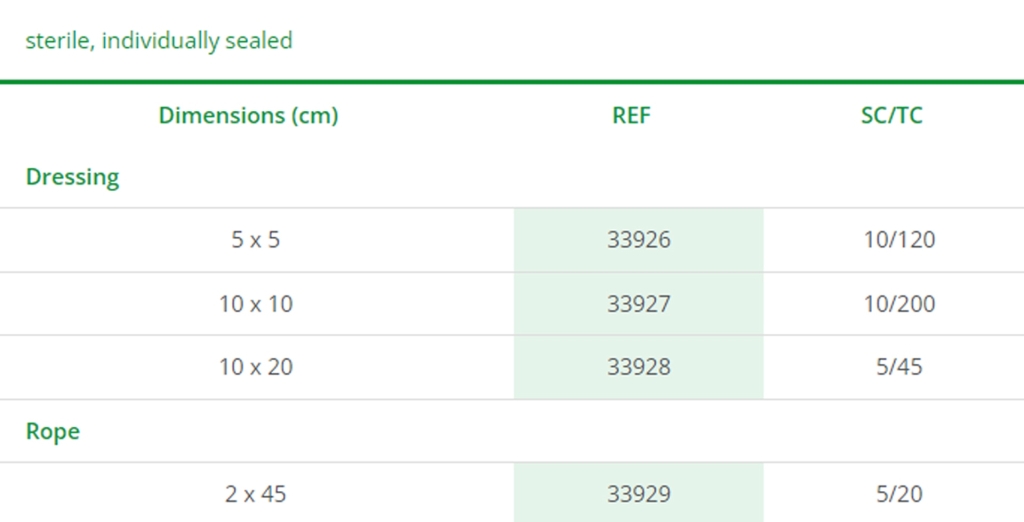
Task: Click the 2 x 45 dimension cell
Action: click(256, 494)
